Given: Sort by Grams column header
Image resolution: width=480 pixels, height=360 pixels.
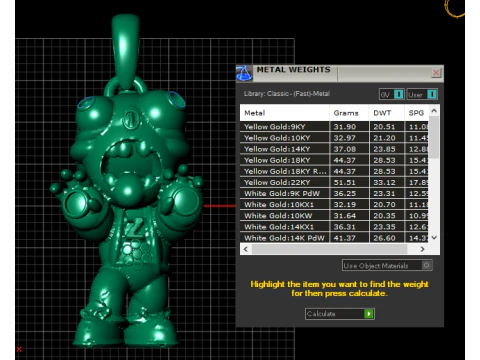Looking at the screenshot, I should coord(349,113).
